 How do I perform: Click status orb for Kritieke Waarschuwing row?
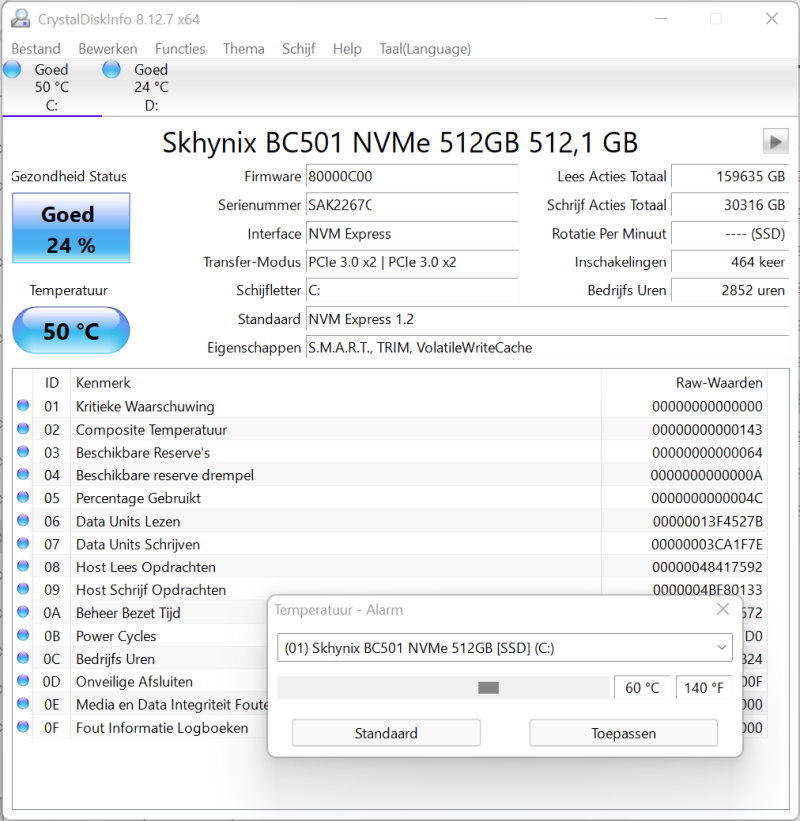coord(23,405)
